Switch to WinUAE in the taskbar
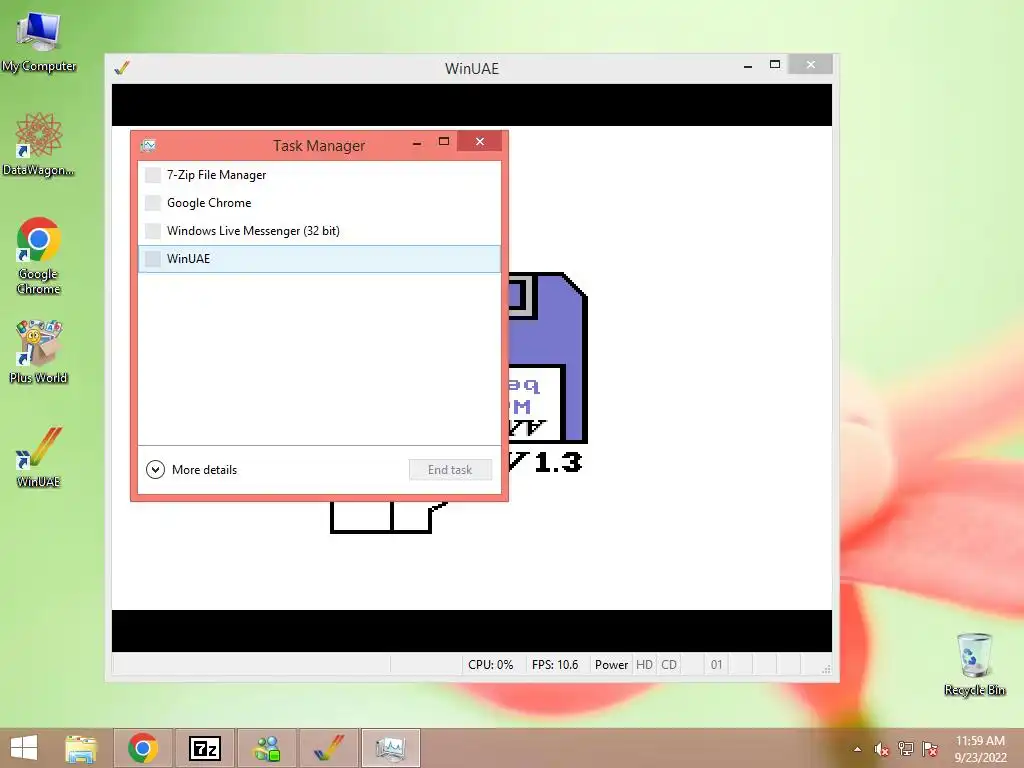Image resolution: width=1024 pixels, height=768 pixels. click(328, 748)
